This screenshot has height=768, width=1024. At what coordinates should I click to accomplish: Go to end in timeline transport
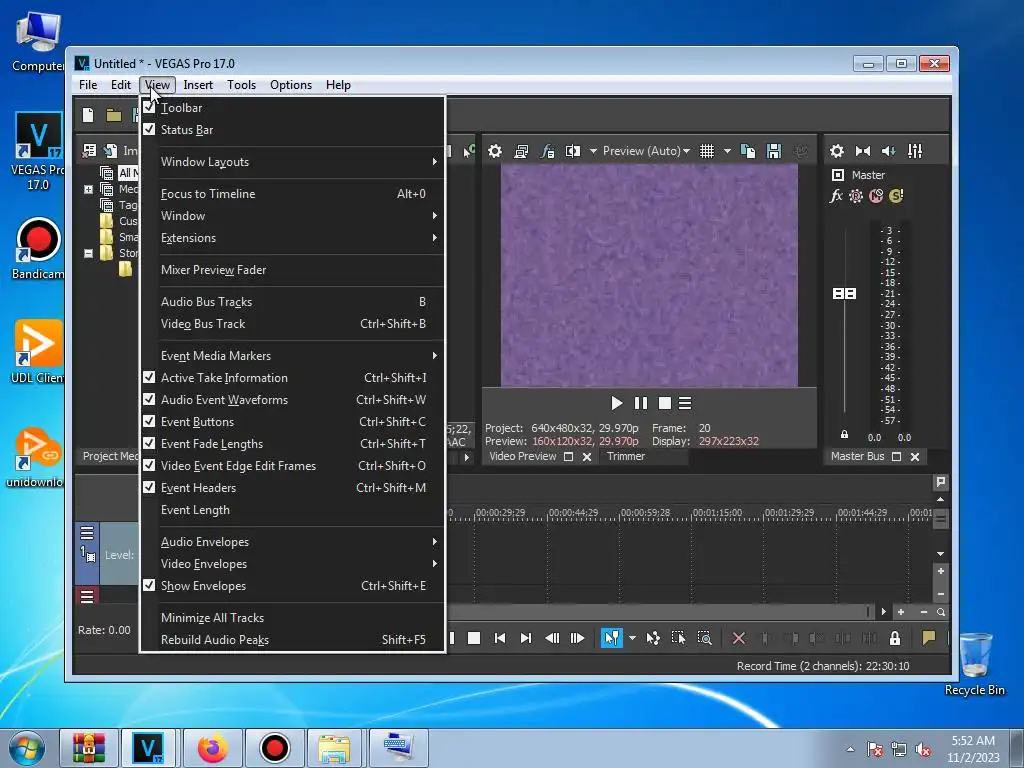pyautogui.click(x=526, y=638)
